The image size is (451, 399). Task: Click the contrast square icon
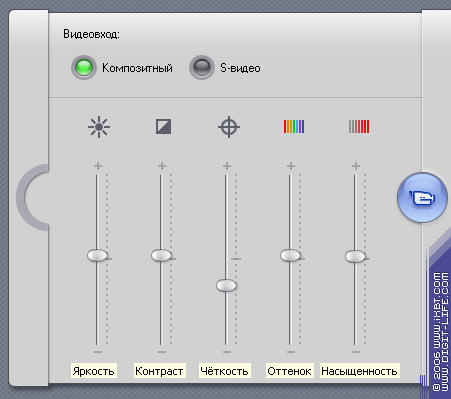click(164, 127)
